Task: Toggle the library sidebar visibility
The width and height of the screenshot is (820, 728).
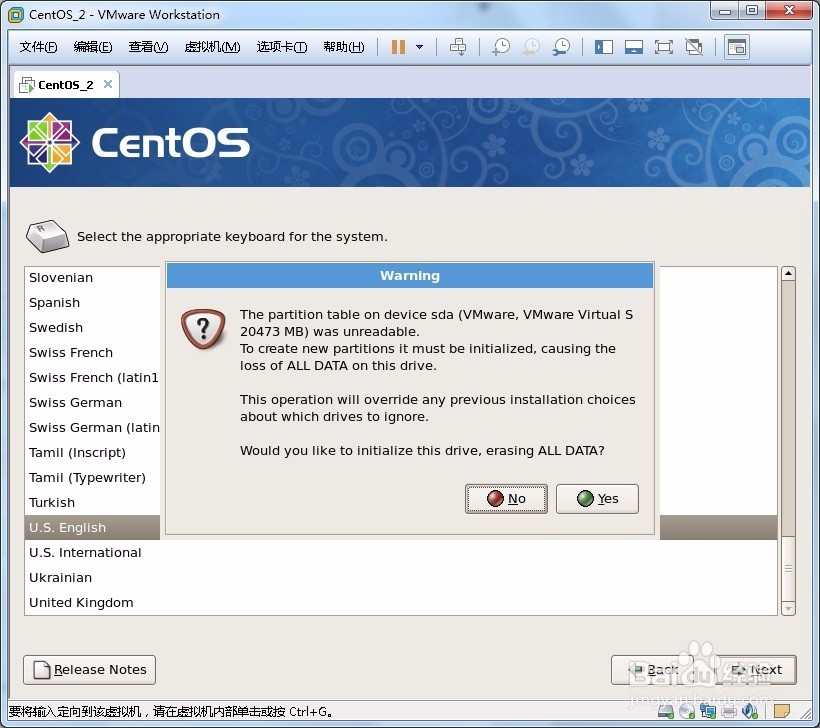Action: click(605, 46)
